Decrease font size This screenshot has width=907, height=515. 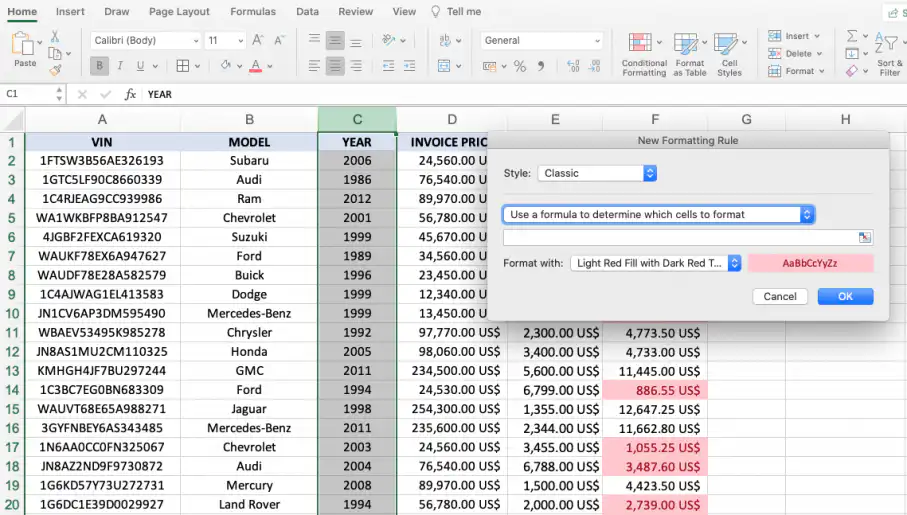tap(279, 40)
